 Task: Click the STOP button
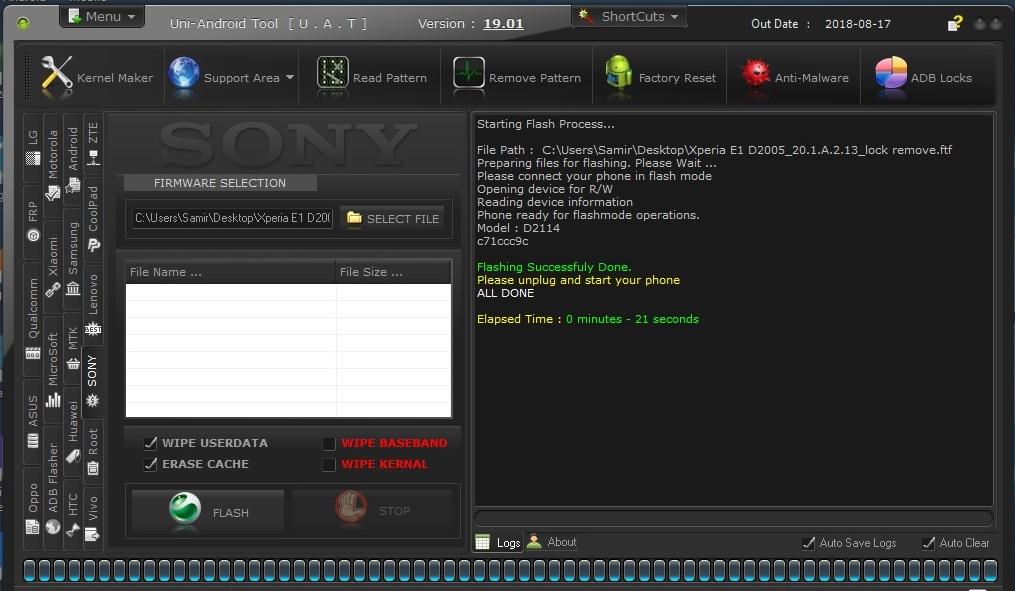click(372, 511)
